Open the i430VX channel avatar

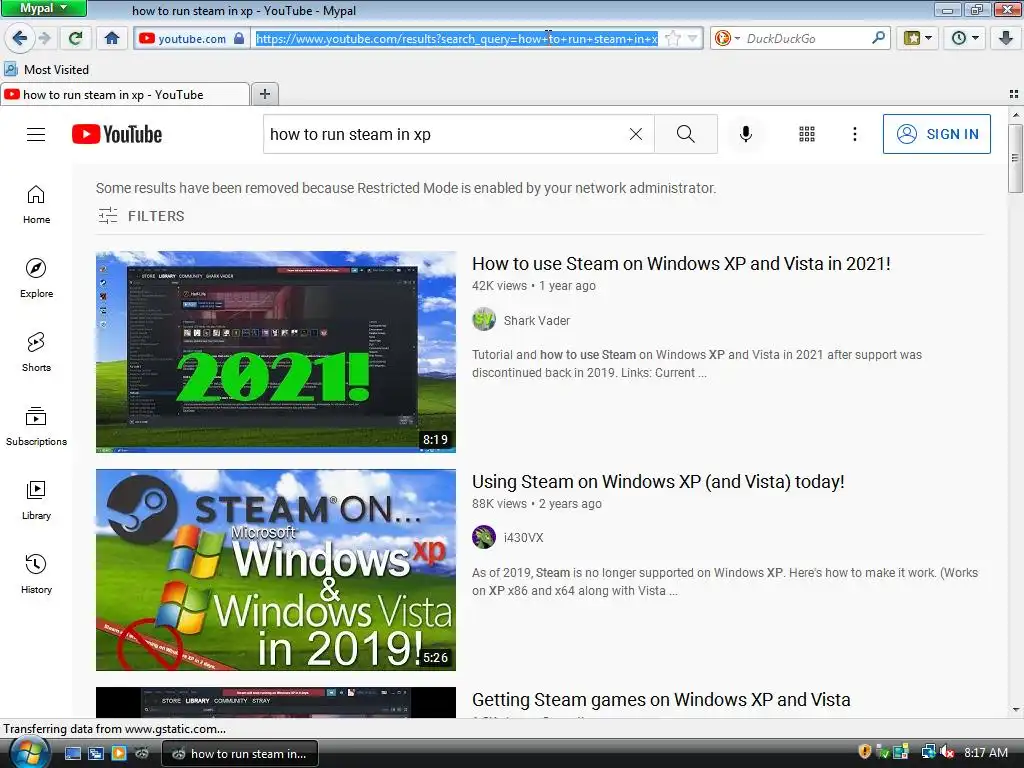tap(484, 537)
